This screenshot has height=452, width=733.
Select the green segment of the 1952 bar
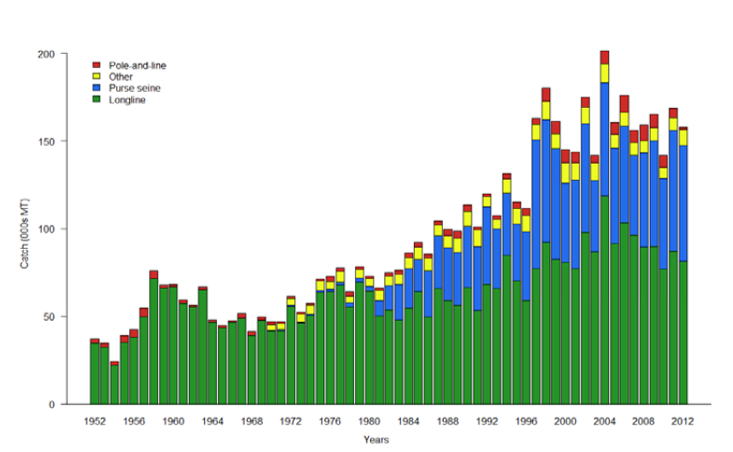click(95, 375)
